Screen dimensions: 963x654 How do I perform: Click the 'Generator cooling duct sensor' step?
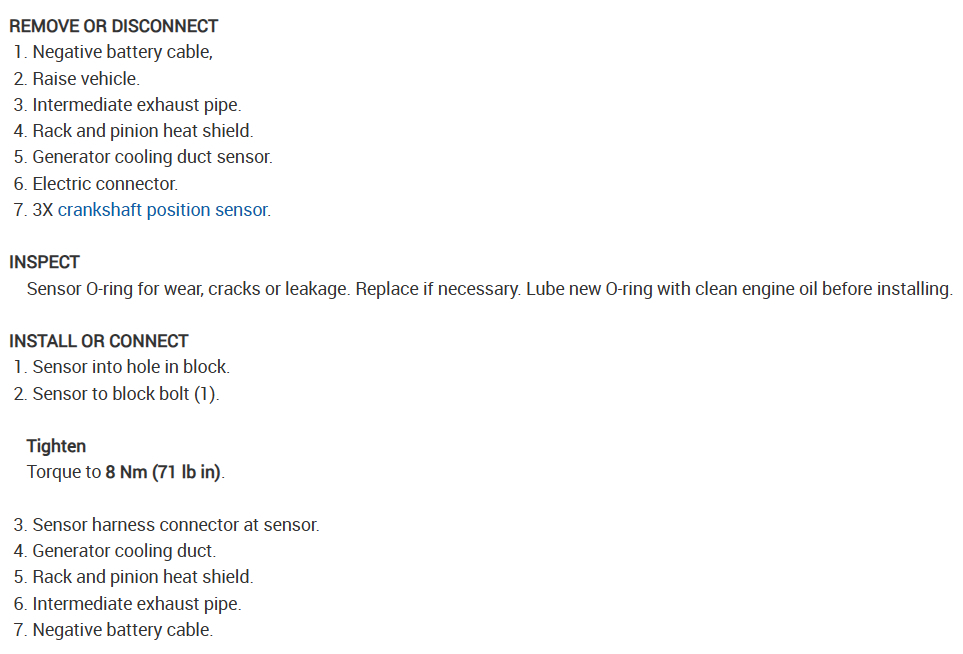tap(152, 157)
